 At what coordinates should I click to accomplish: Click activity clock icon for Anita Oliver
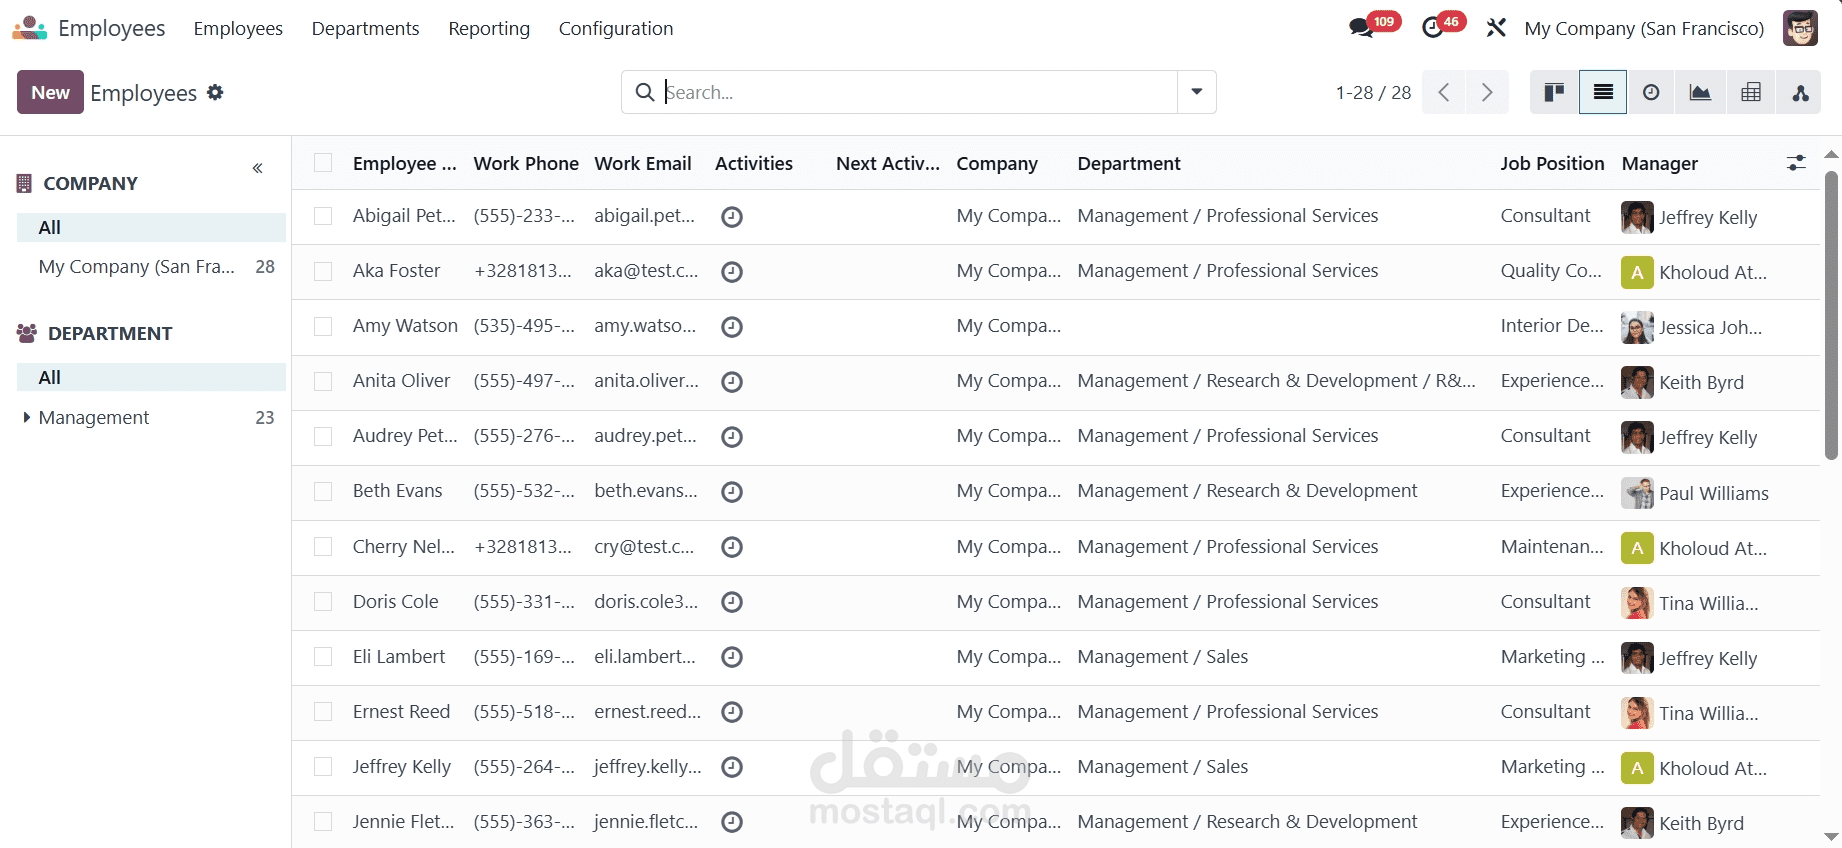(732, 381)
